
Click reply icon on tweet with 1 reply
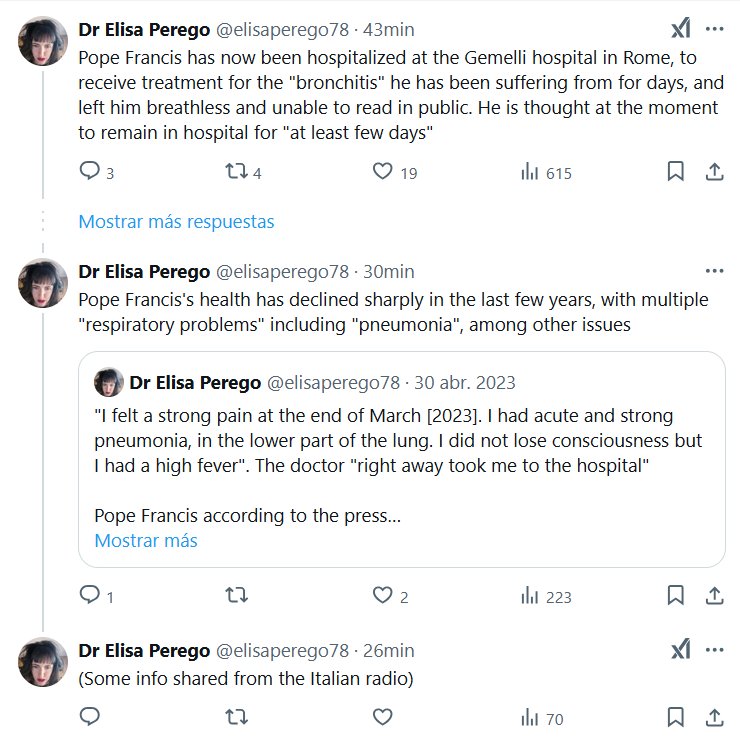[x=89, y=596]
